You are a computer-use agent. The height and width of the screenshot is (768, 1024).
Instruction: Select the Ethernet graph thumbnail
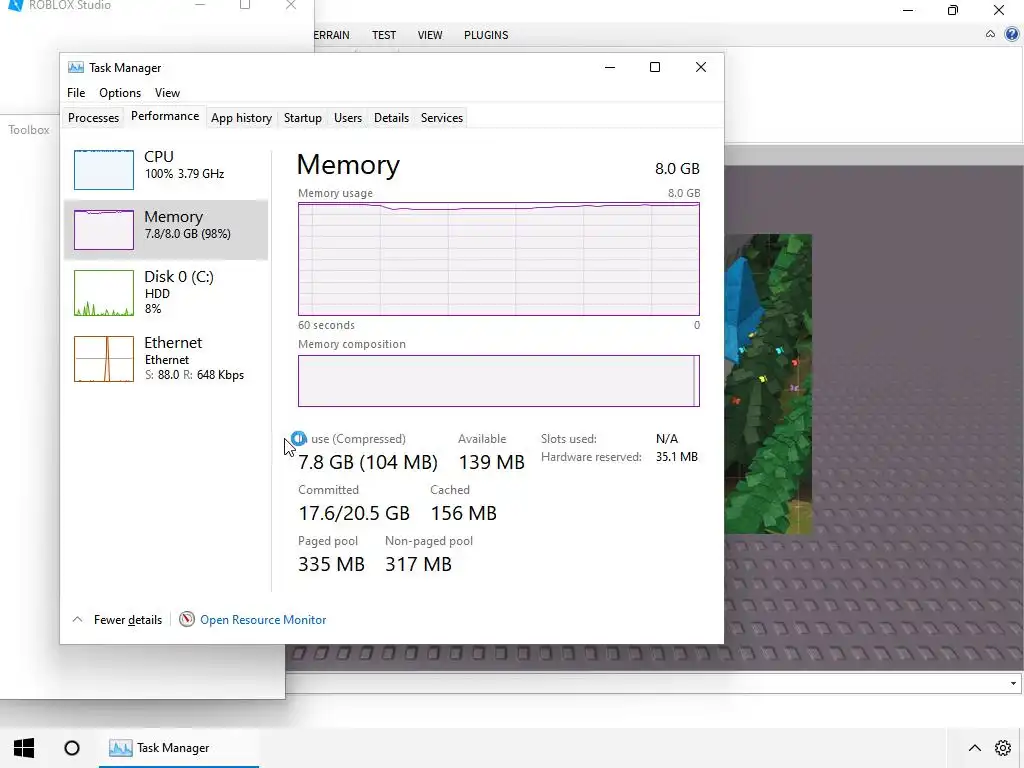point(104,359)
